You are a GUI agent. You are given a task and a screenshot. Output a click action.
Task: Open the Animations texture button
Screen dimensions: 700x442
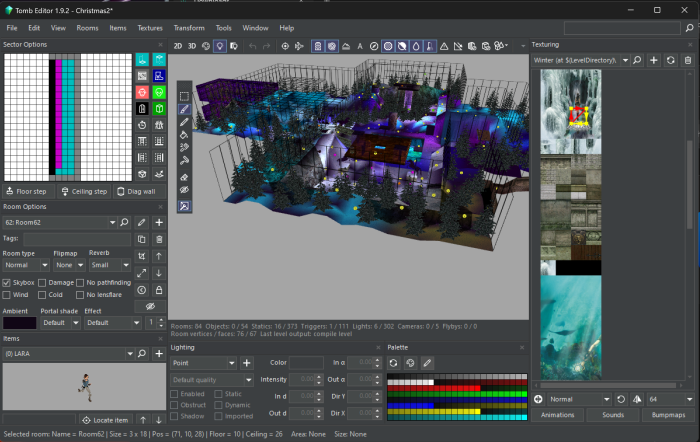click(558, 415)
